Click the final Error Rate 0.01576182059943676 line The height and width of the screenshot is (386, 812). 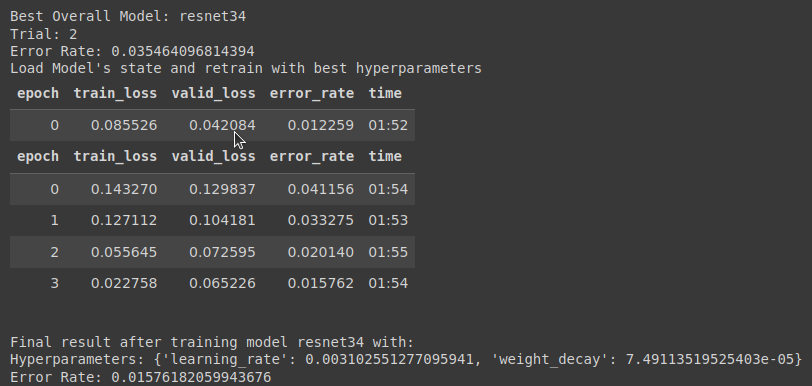140,377
